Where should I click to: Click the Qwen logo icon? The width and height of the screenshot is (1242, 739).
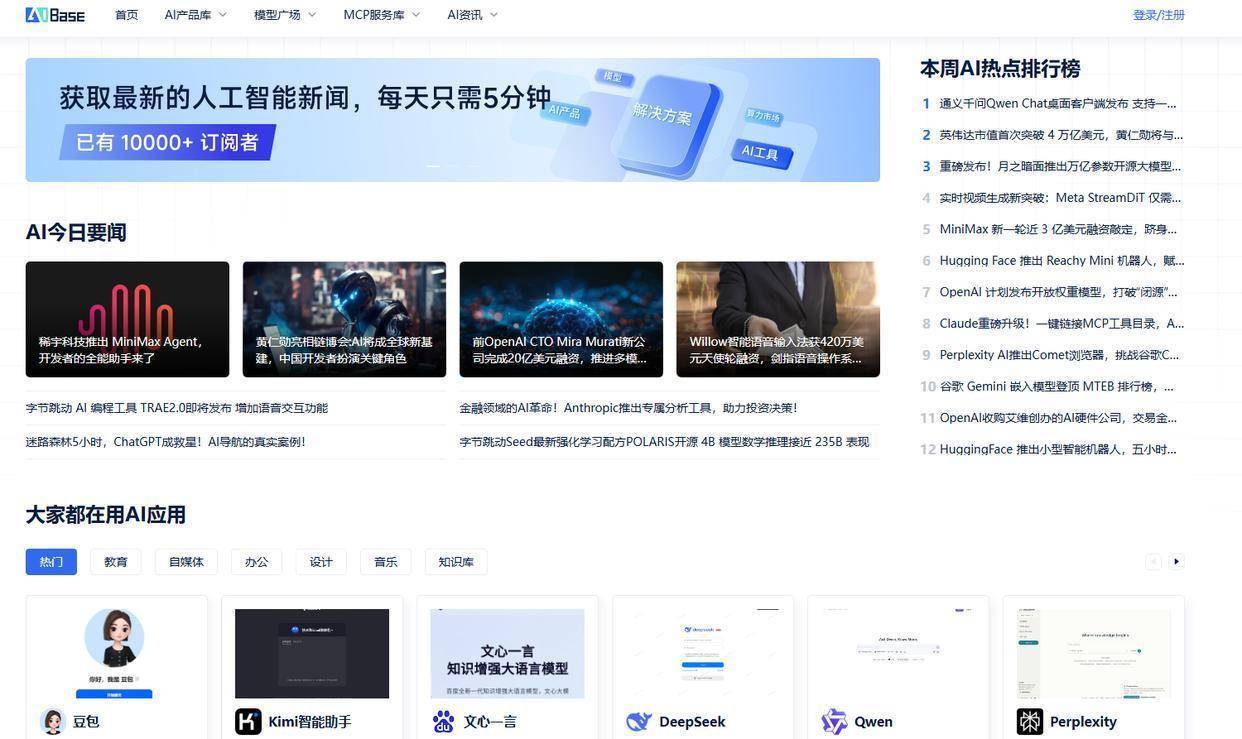click(834, 721)
